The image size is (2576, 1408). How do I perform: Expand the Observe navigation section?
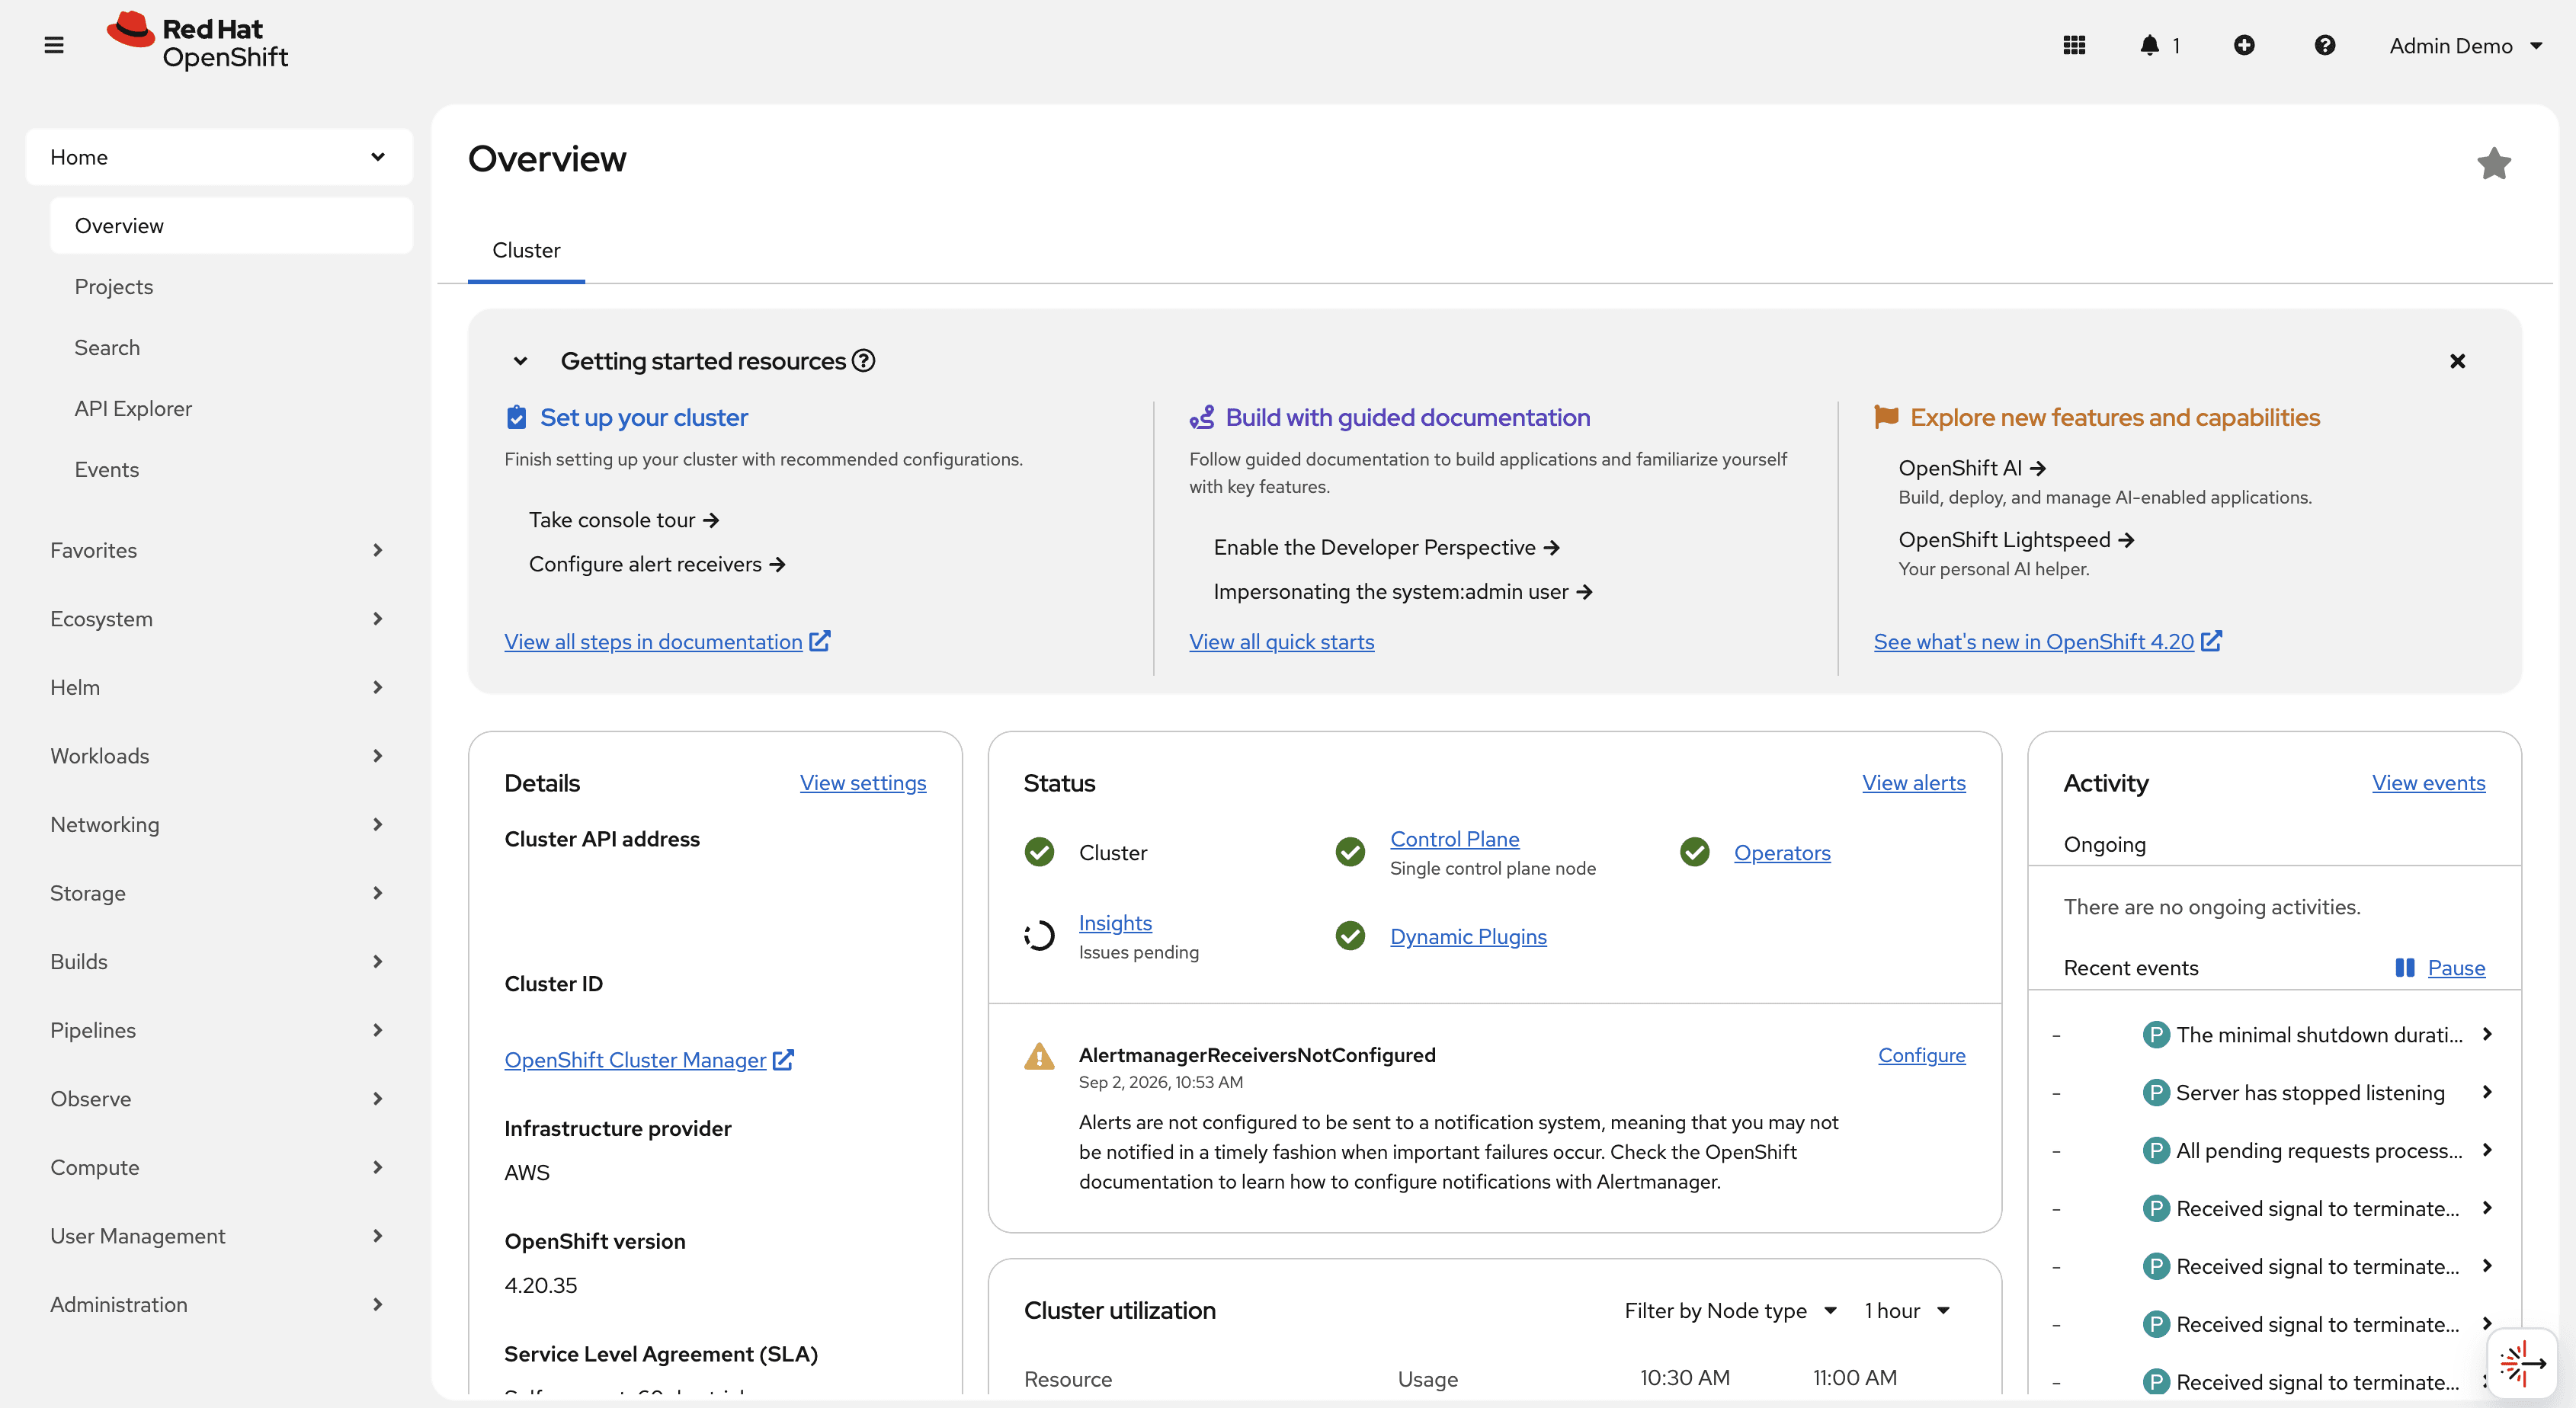click(219, 1098)
